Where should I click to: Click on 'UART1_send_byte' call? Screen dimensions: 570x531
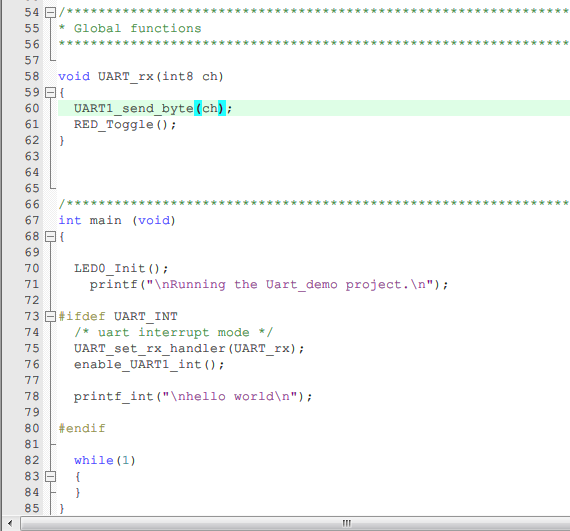point(133,109)
